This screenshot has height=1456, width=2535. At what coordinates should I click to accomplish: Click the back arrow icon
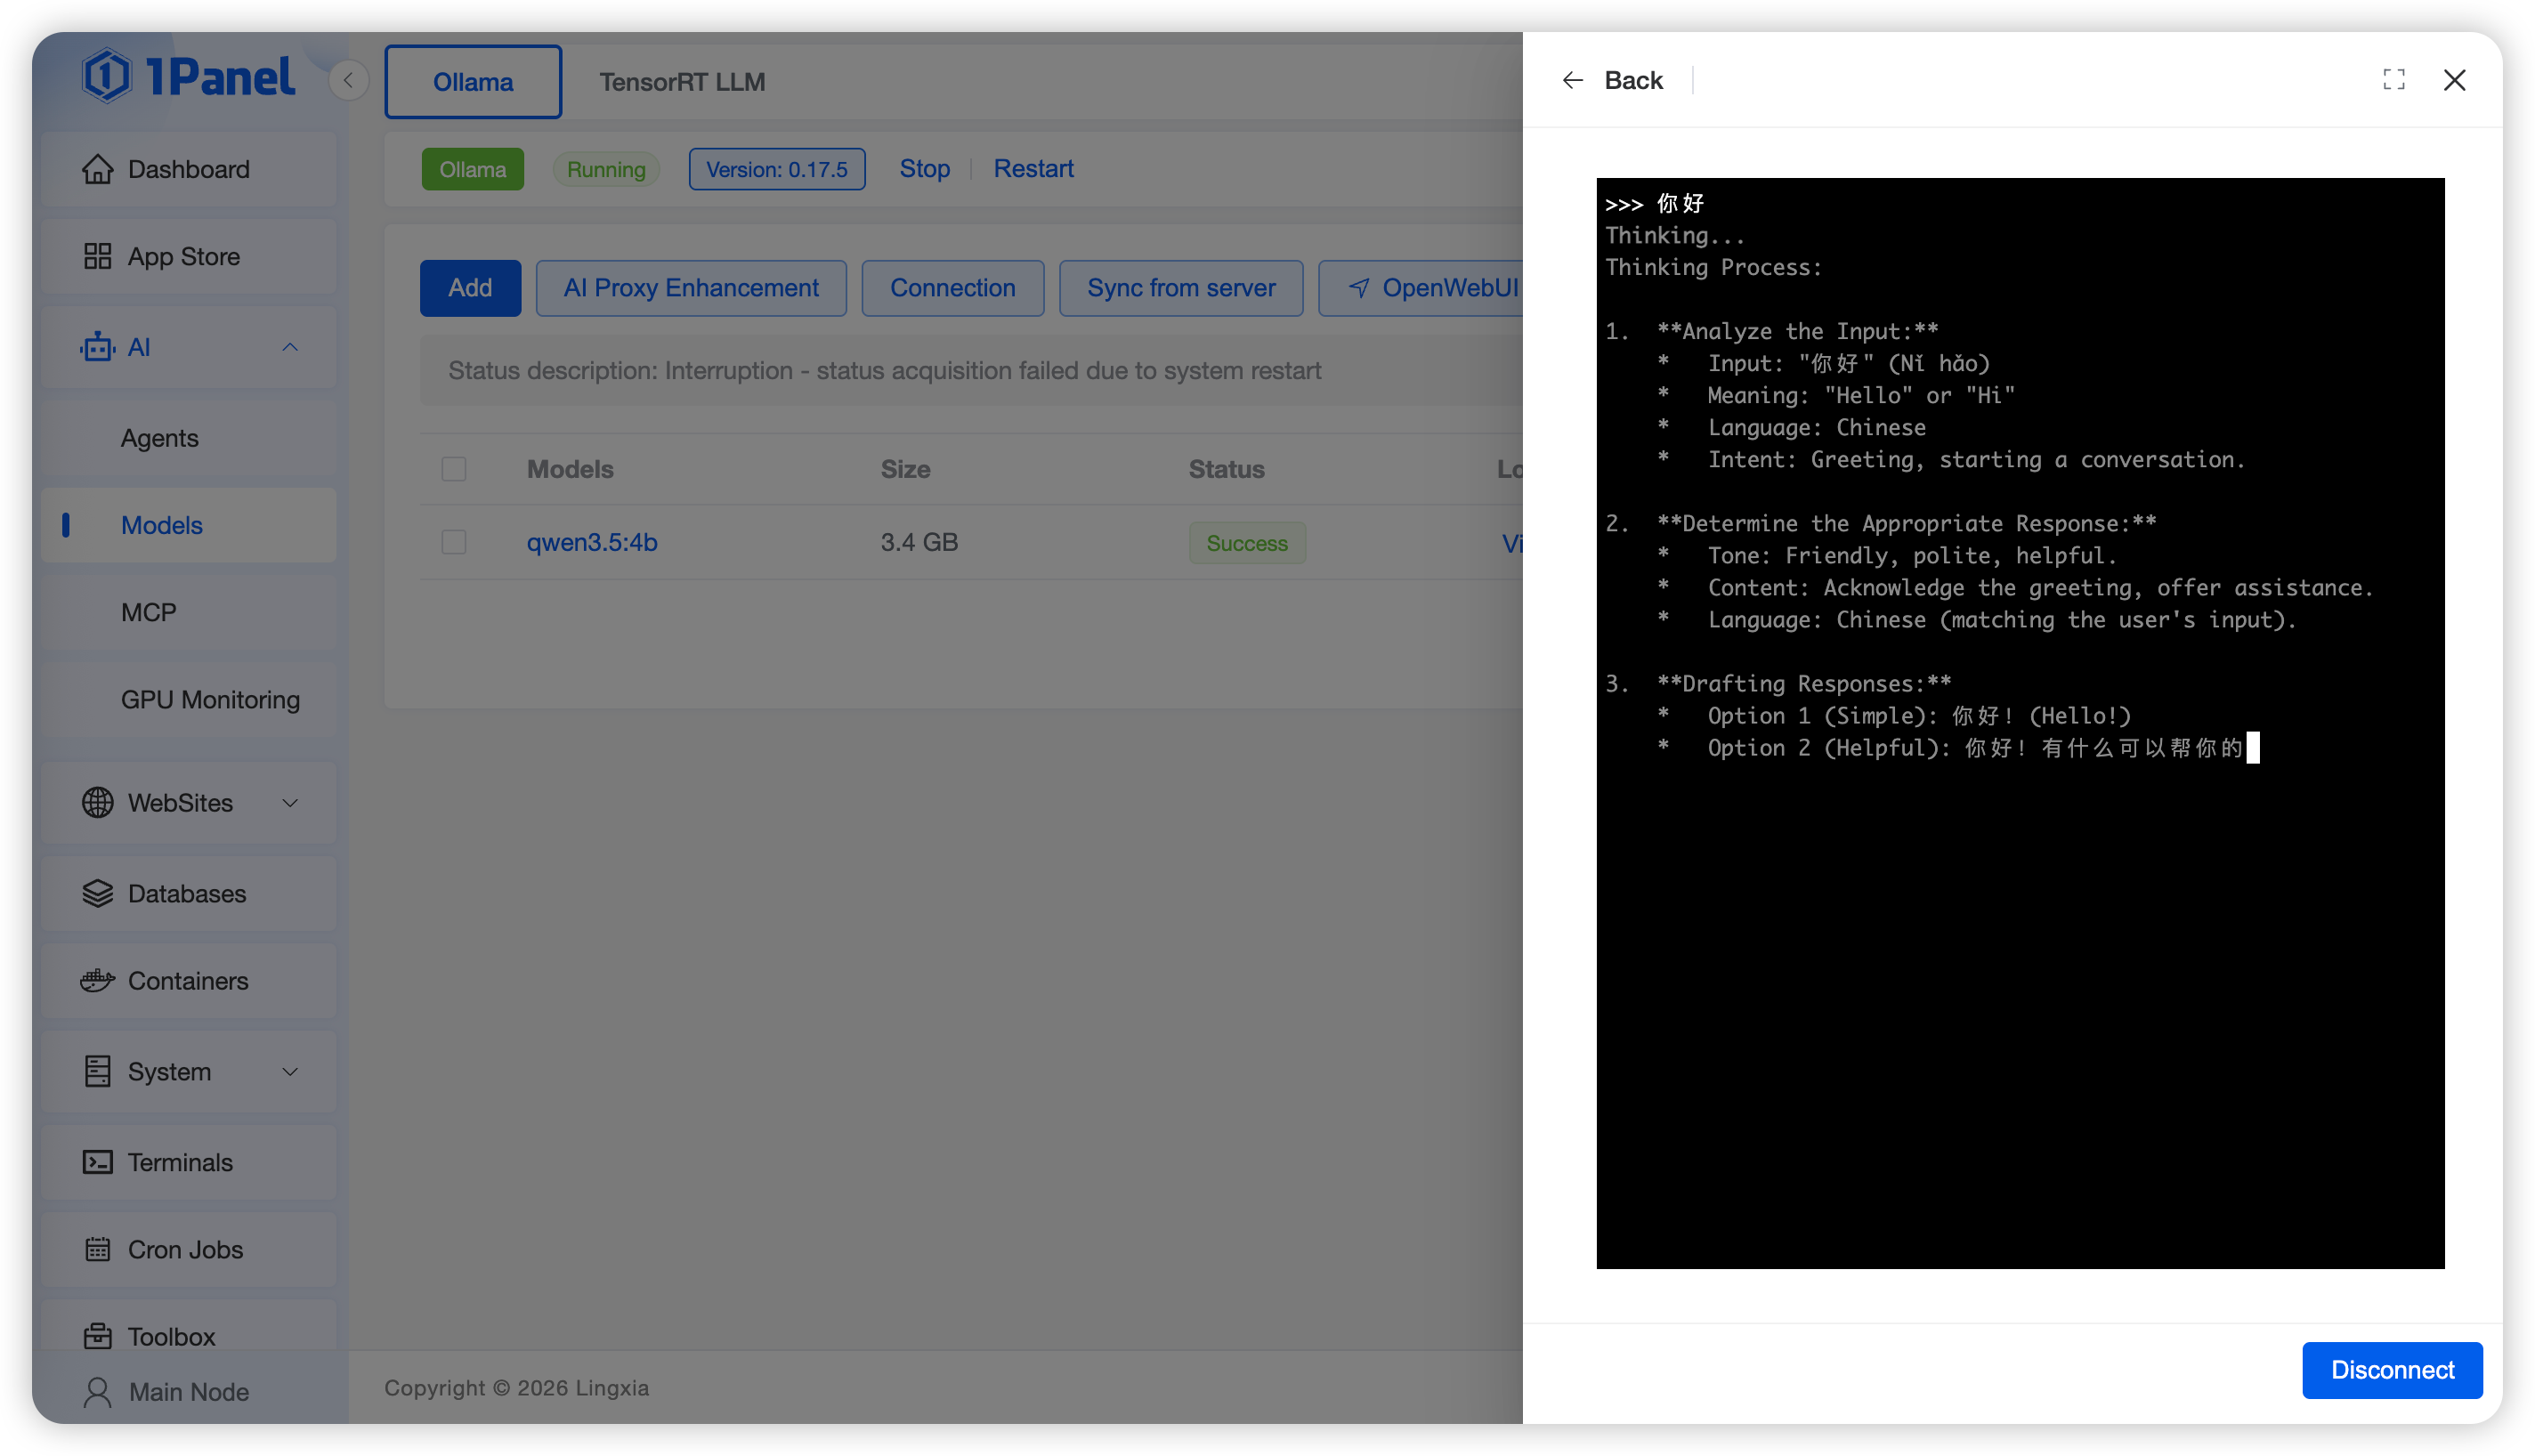pos(1572,80)
